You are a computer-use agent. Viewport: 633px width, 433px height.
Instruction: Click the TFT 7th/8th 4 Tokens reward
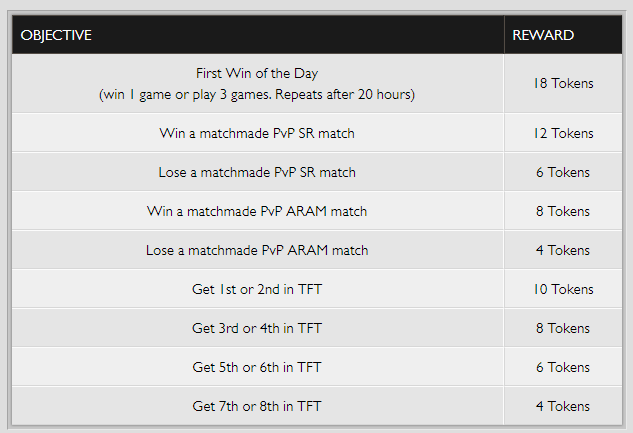[563, 406]
